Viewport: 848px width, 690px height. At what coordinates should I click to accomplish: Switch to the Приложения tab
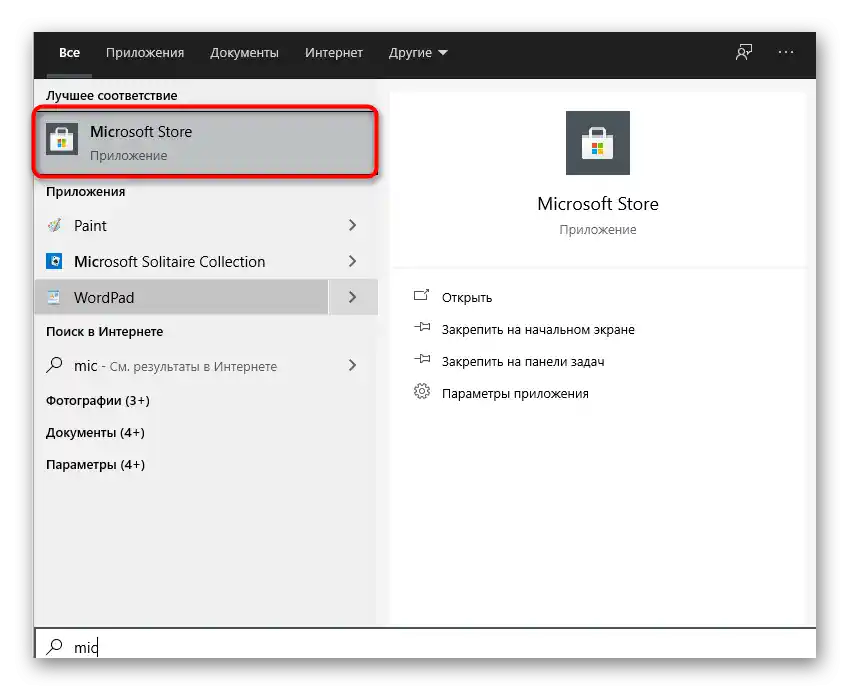coord(145,52)
